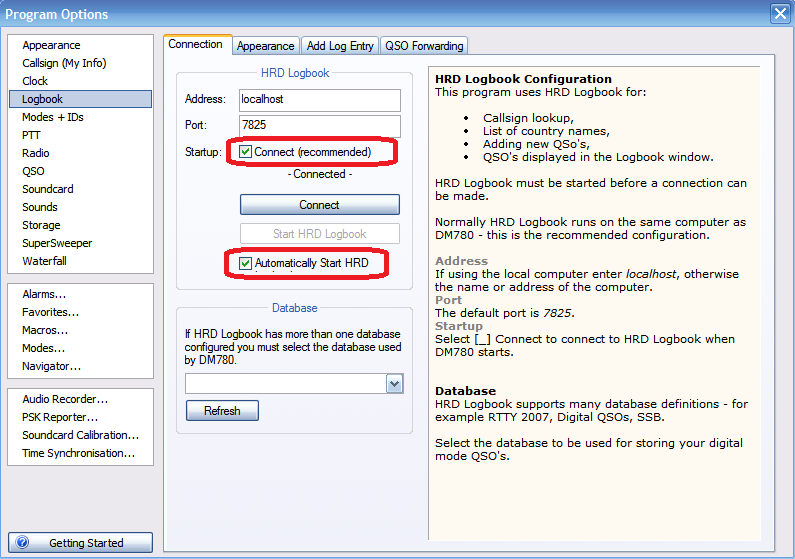Open the Add Log Entry tab
Viewport: 795px width, 559px height.
pos(340,46)
